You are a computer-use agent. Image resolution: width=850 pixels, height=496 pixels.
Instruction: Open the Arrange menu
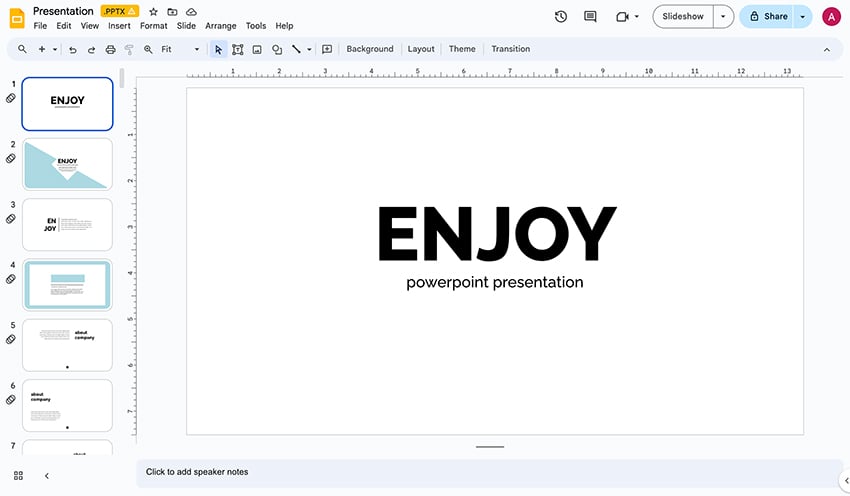[220, 26]
